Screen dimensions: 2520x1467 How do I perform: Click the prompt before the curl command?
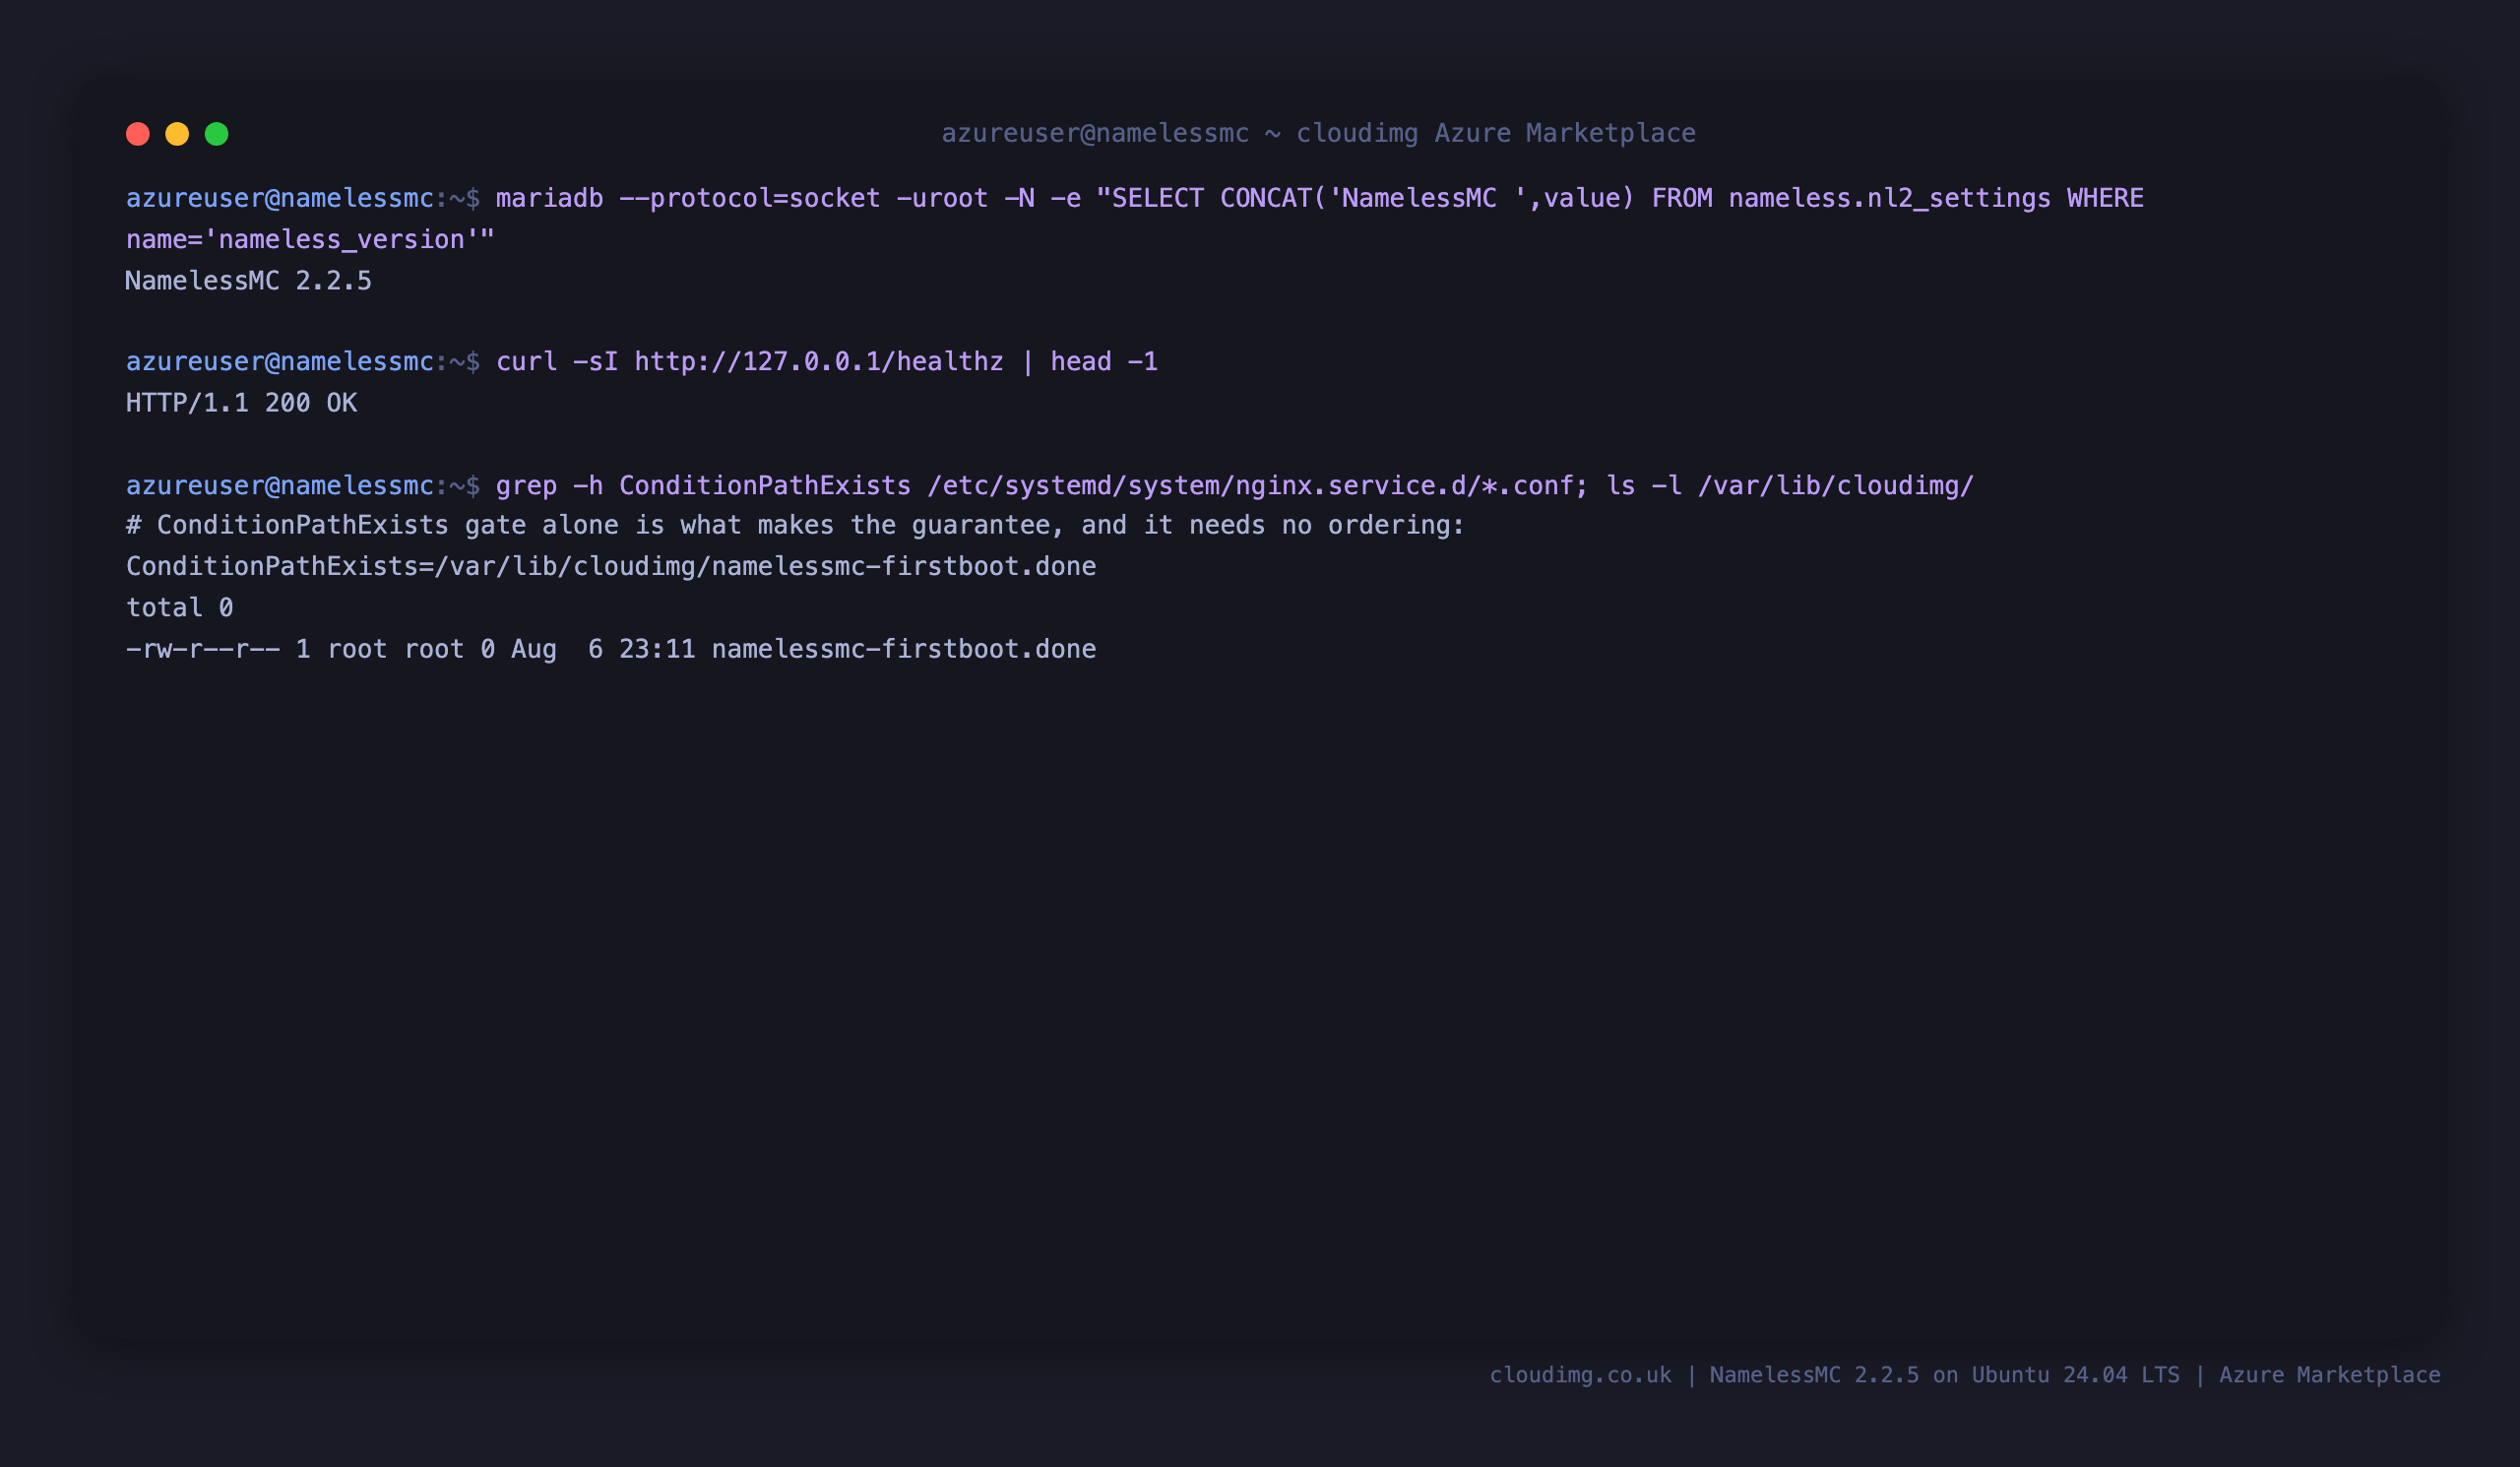pyautogui.click(x=303, y=362)
